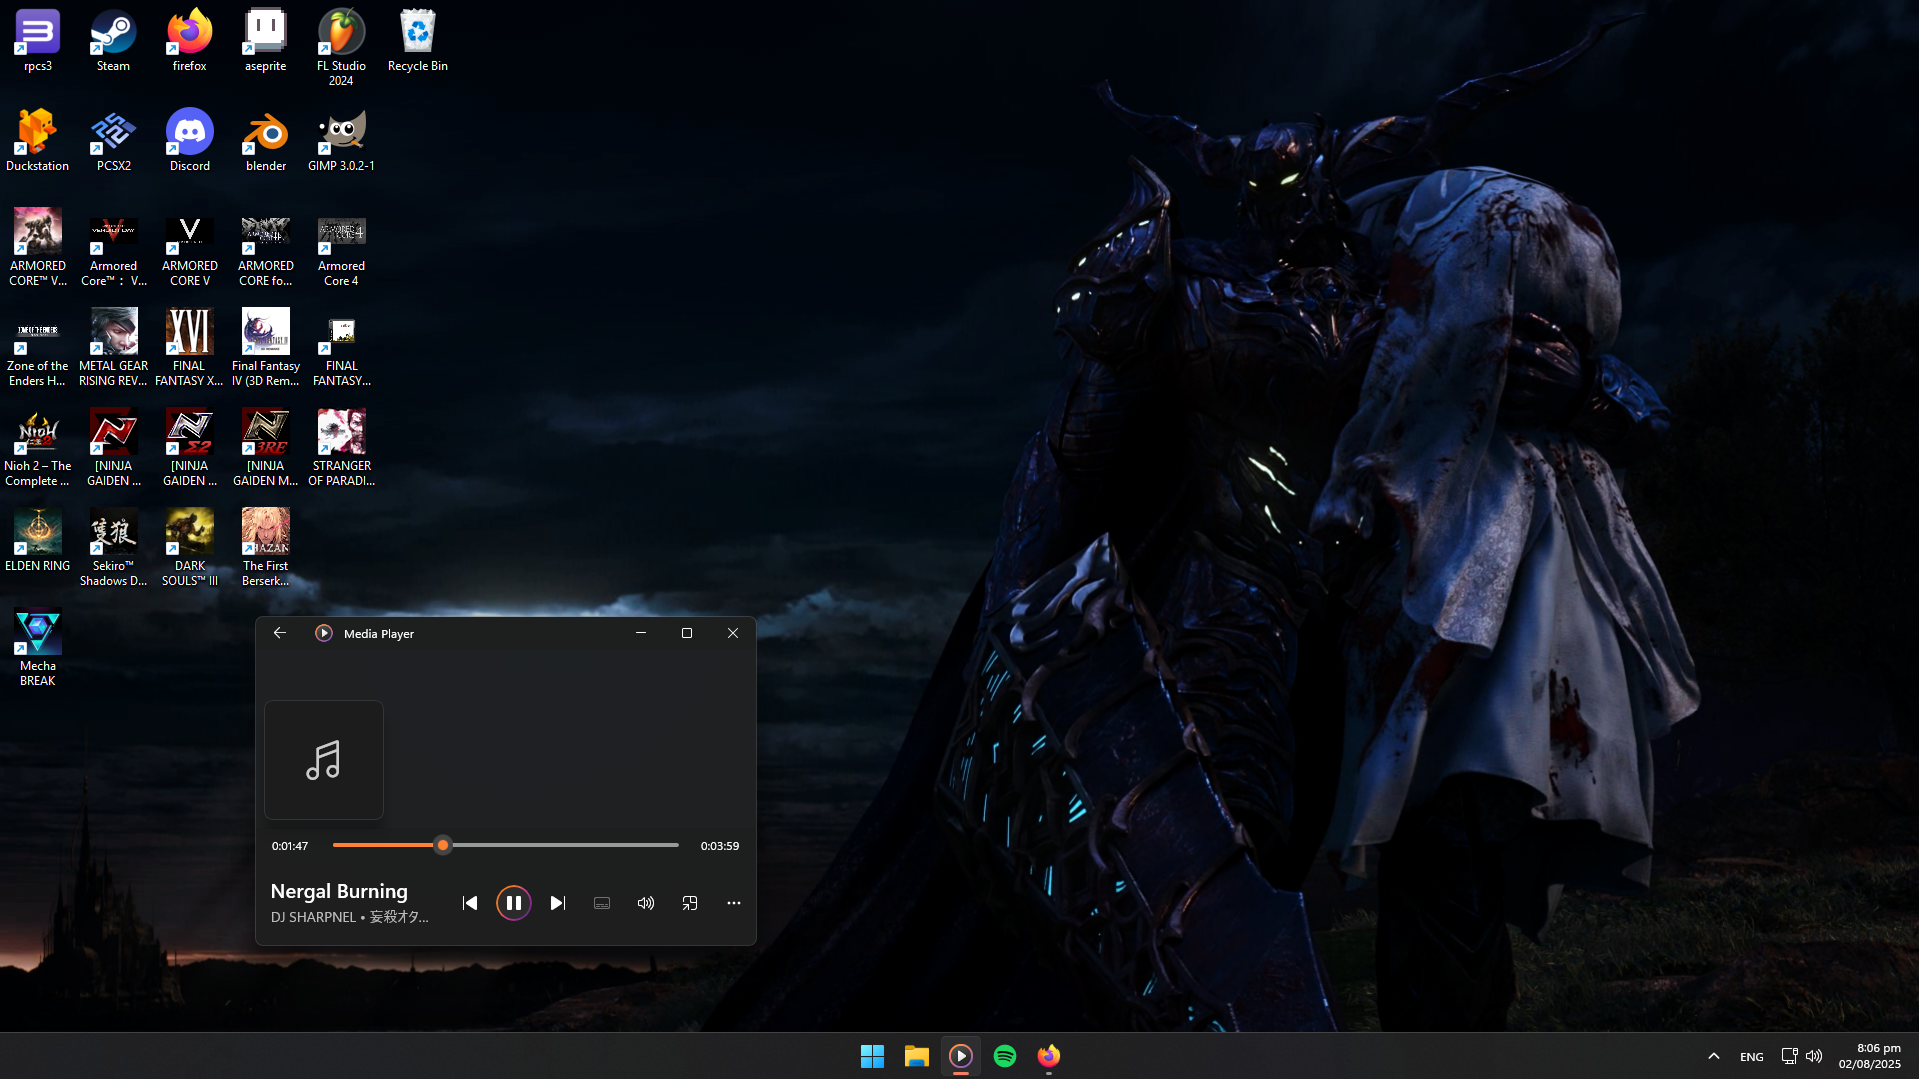Viewport: 1919px width, 1079px height.
Task: Select NINJA GAIDEN Sigma 2 shortcut
Action: tap(189, 448)
